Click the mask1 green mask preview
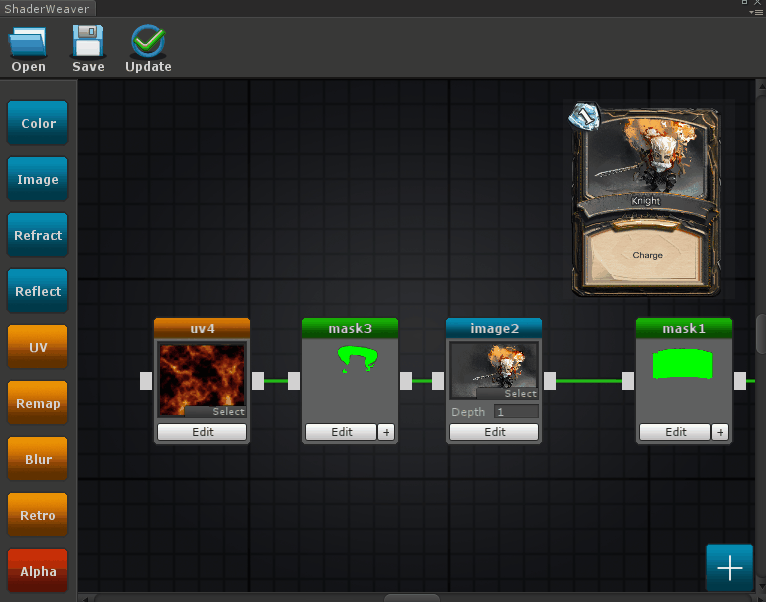Screen dimensions: 766x602 (682, 364)
